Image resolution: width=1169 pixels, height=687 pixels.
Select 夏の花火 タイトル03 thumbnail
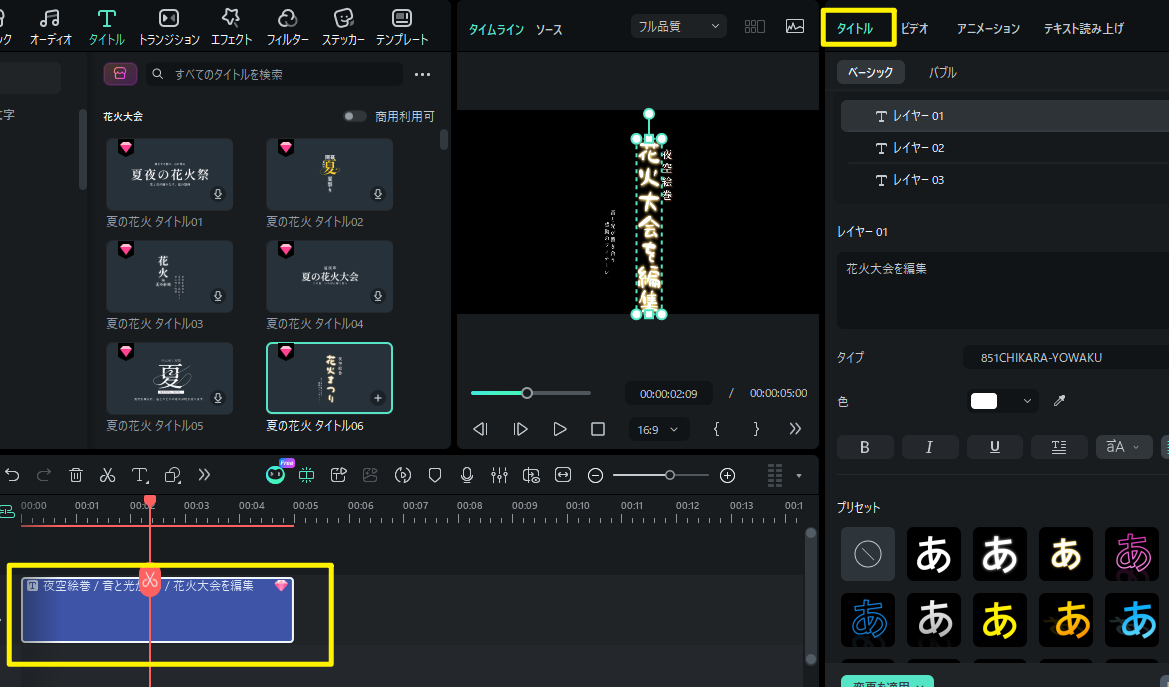coord(169,276)
